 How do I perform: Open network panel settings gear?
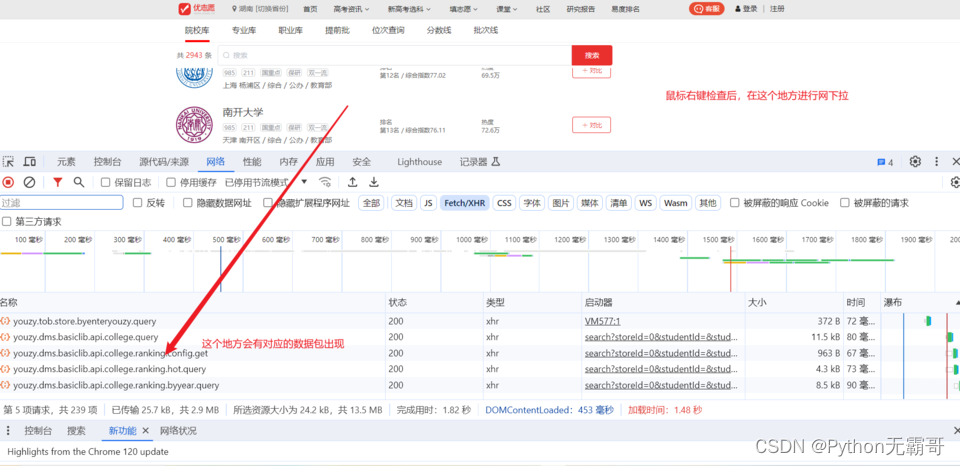tap(954, 182)
